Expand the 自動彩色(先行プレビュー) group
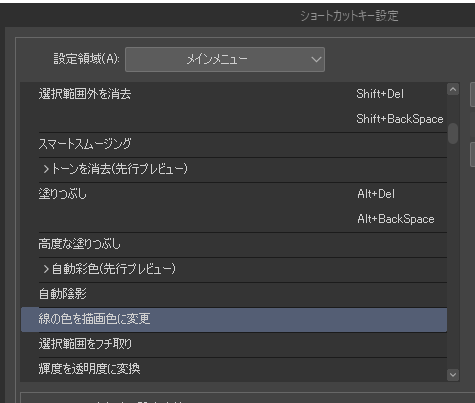This screenshot has height=403, width=475. [x=46, y=269]
